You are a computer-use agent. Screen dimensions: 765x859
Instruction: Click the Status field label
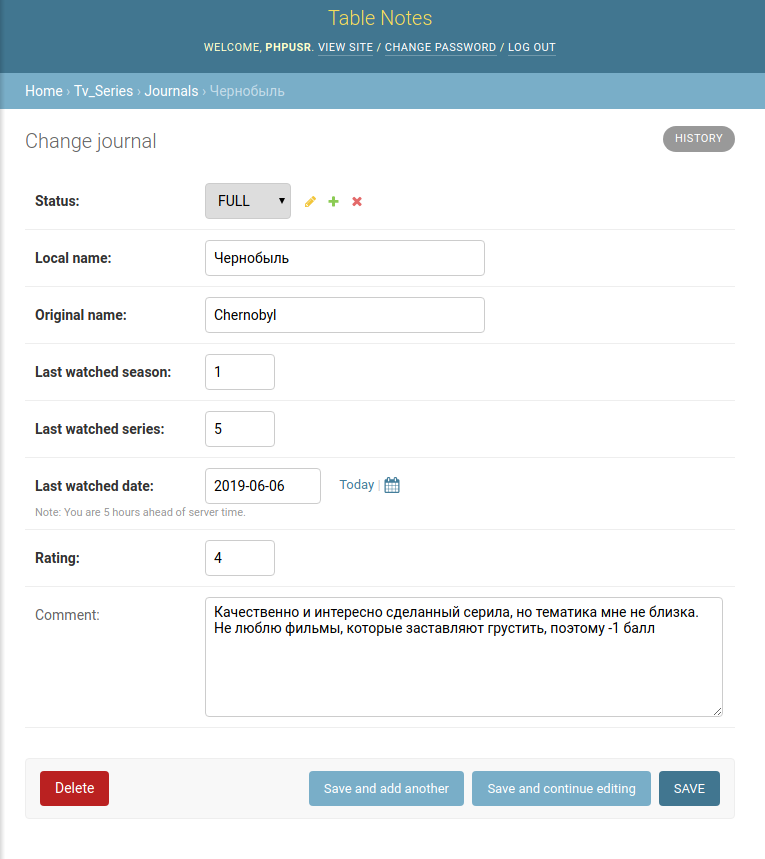57,201
